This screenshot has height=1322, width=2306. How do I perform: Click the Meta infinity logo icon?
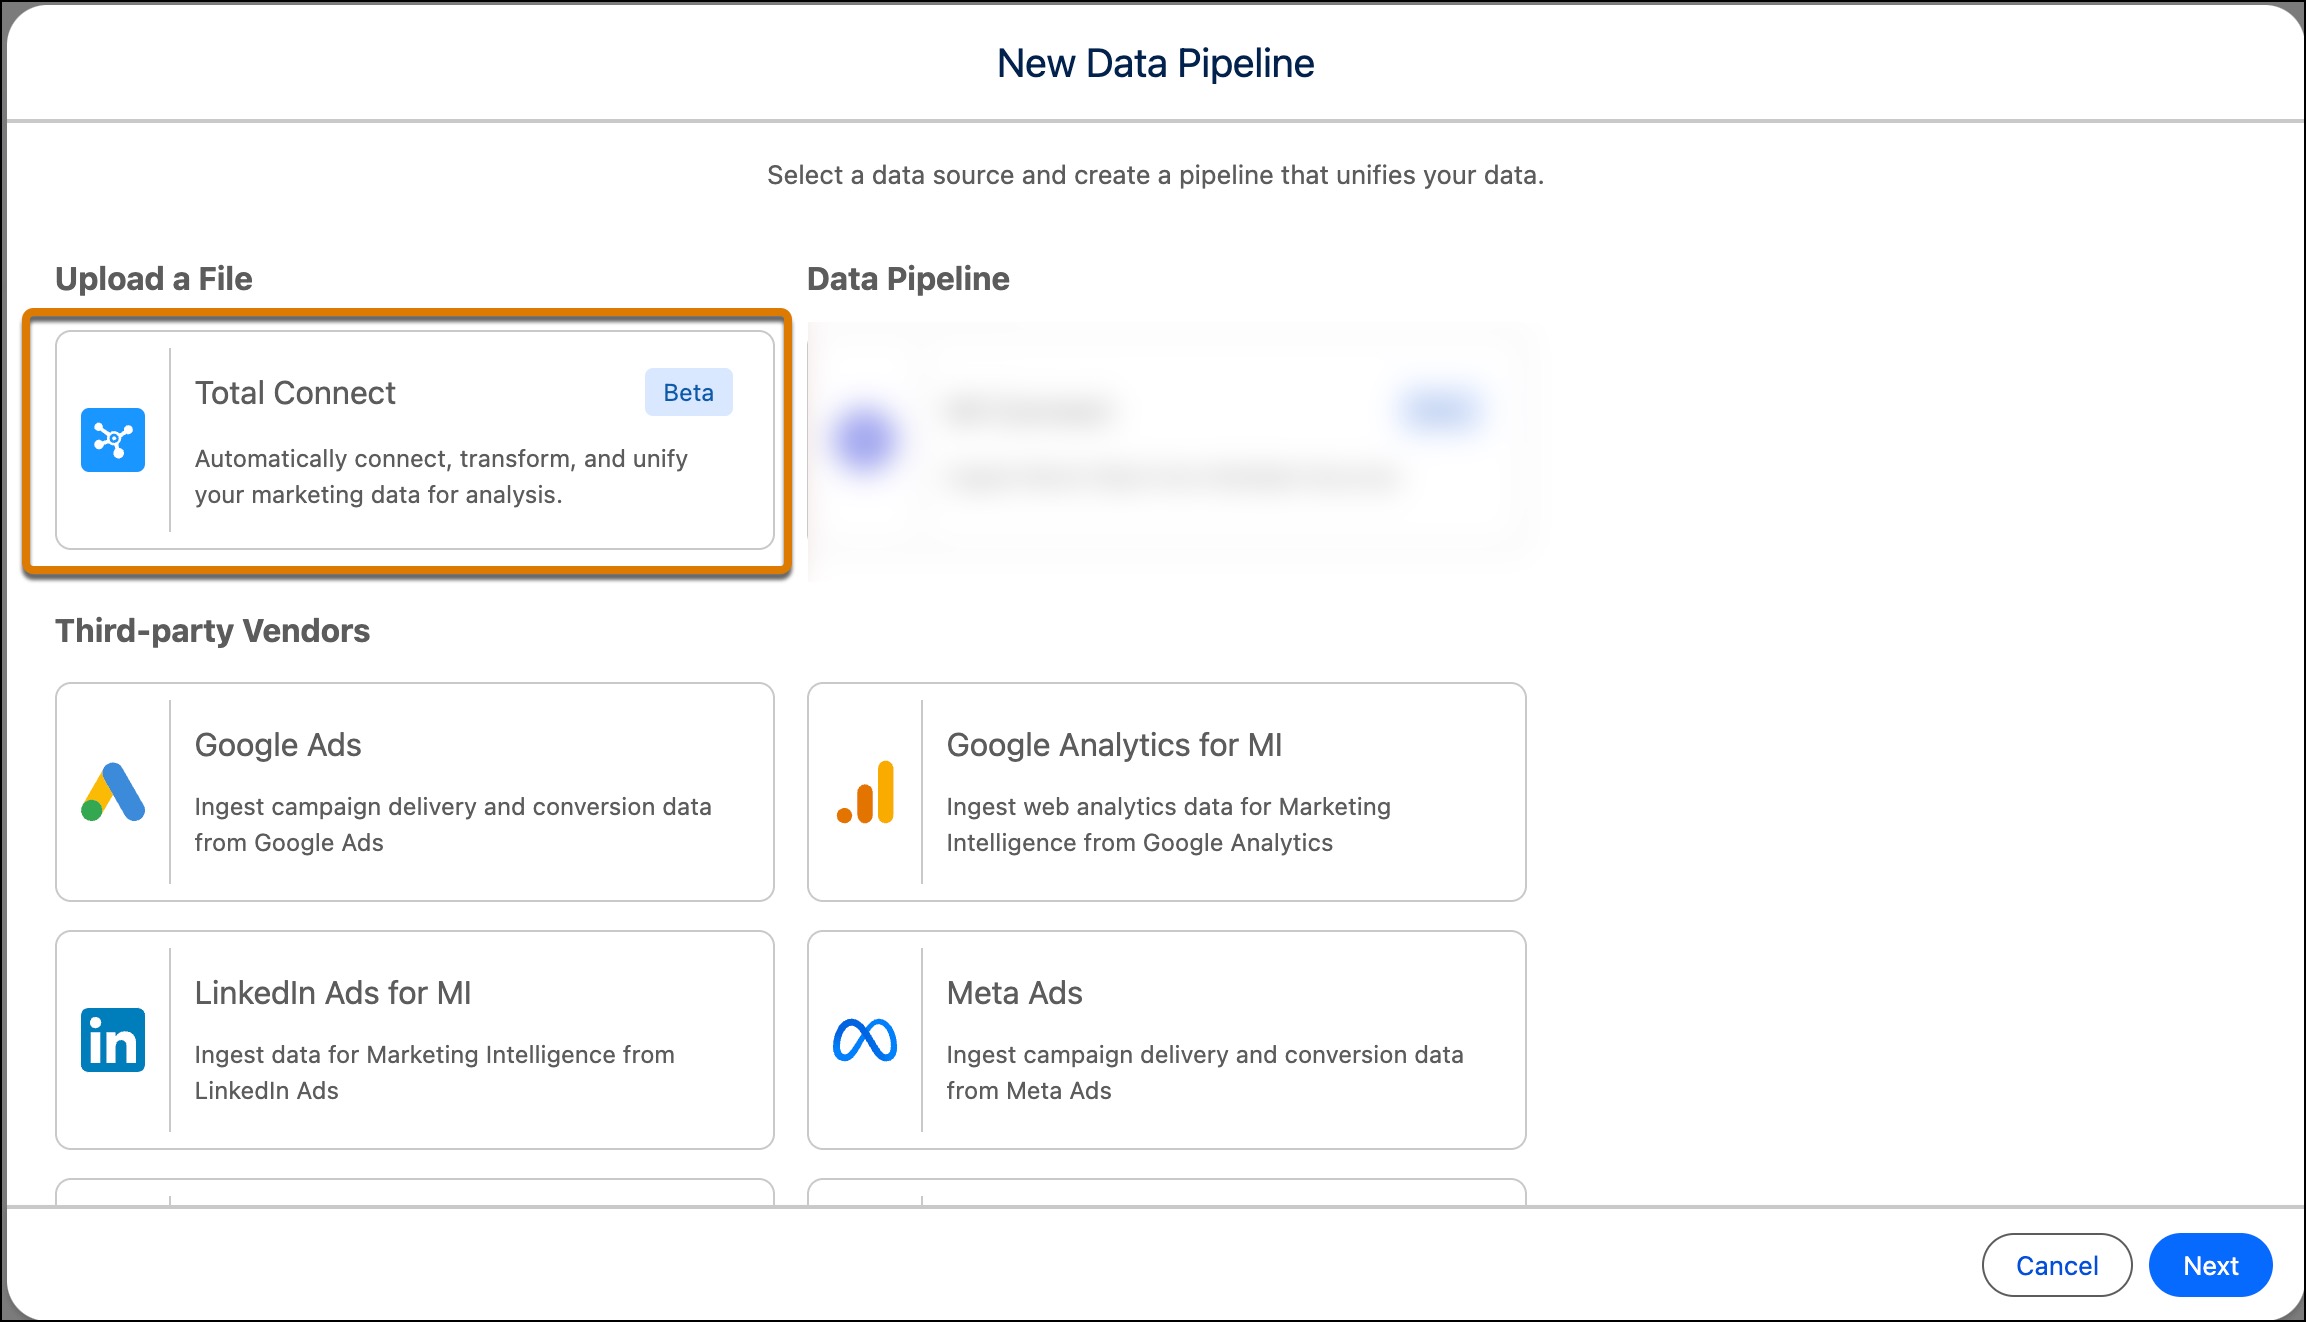864,1041
